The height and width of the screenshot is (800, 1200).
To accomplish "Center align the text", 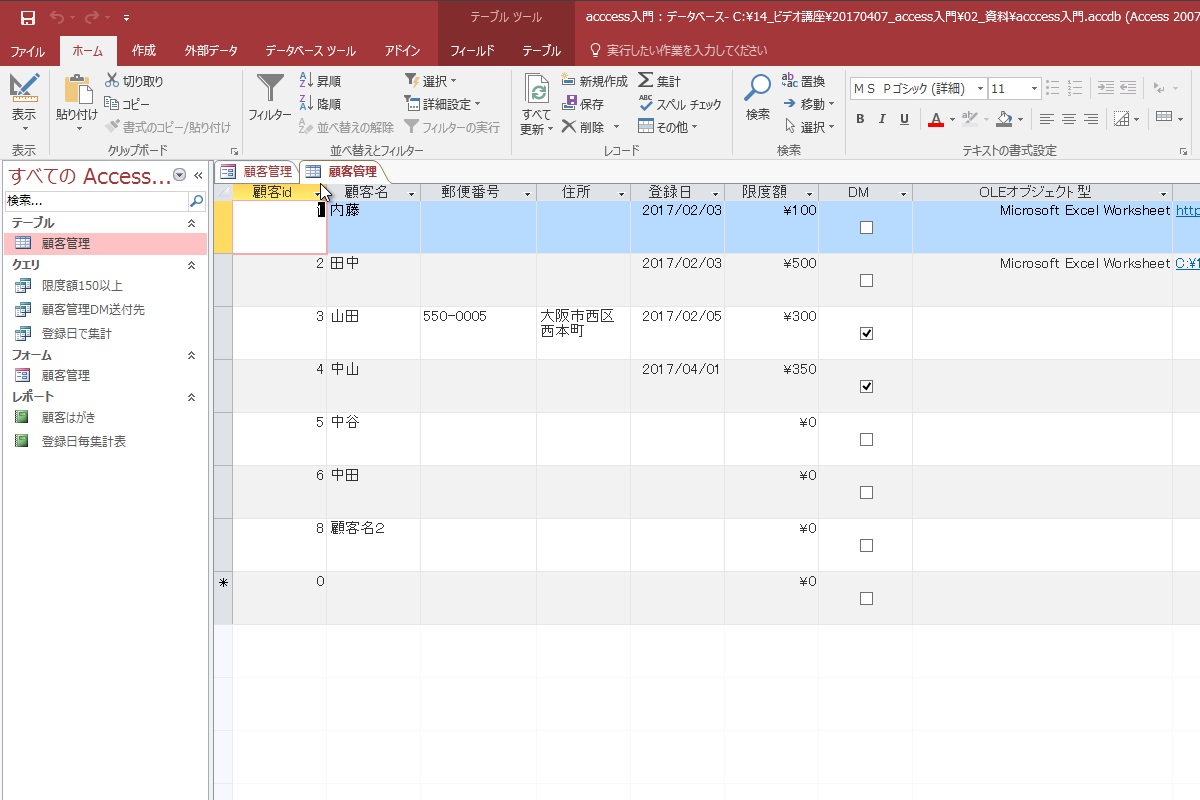I will pyautogui.click(x=1069, y=119).
